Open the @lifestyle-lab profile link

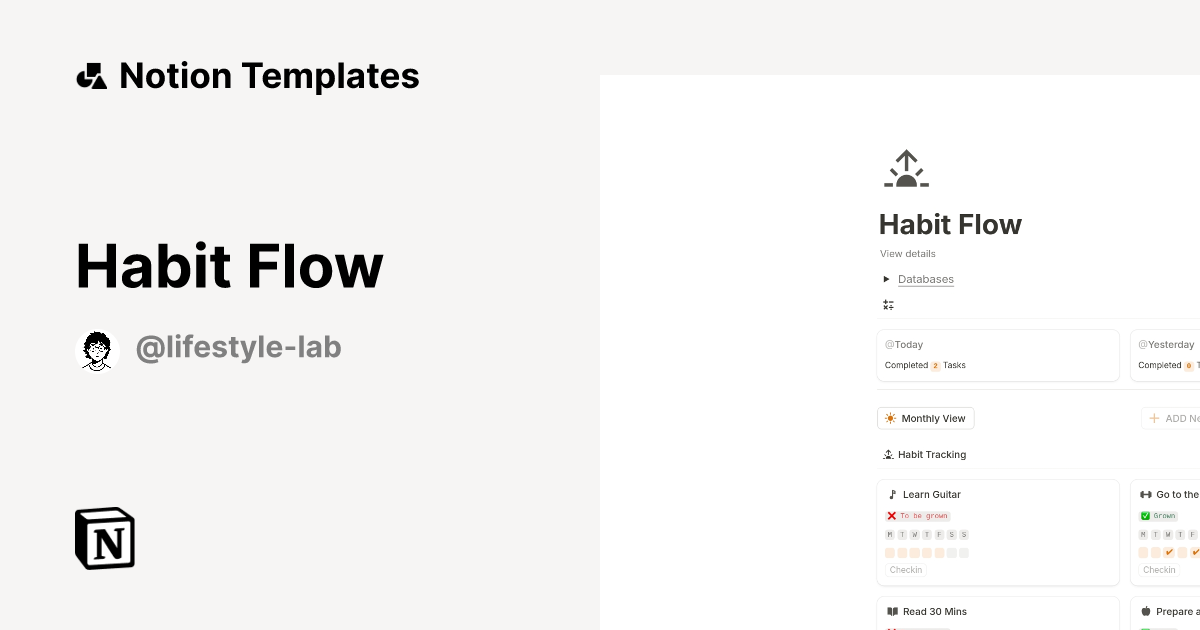(x=239, y=347)
